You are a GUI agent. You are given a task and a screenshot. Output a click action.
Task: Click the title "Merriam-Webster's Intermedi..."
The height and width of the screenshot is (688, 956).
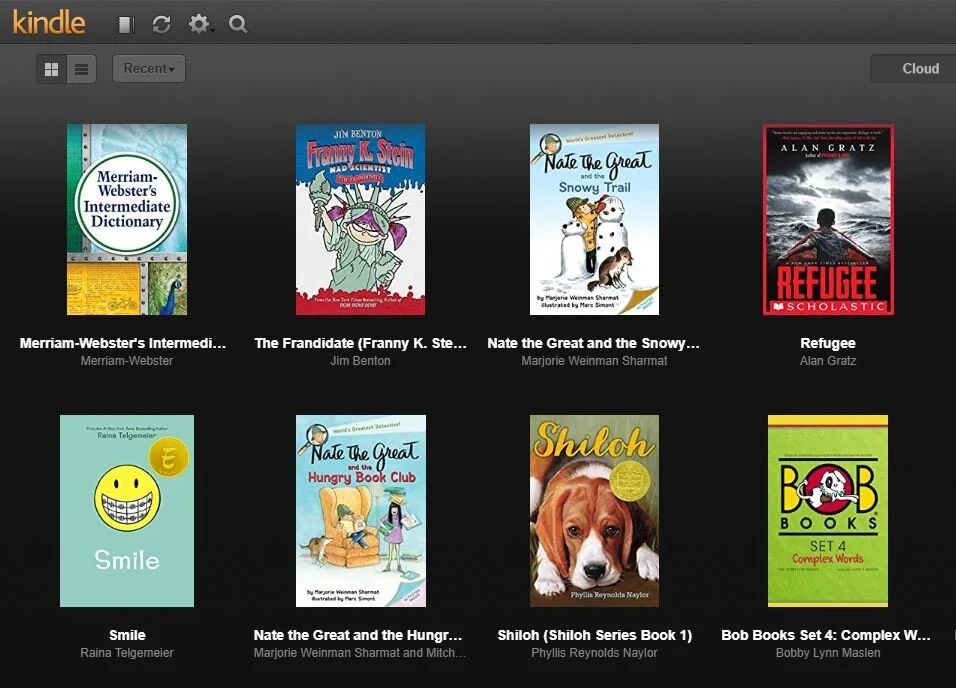(x=123, y=343)
